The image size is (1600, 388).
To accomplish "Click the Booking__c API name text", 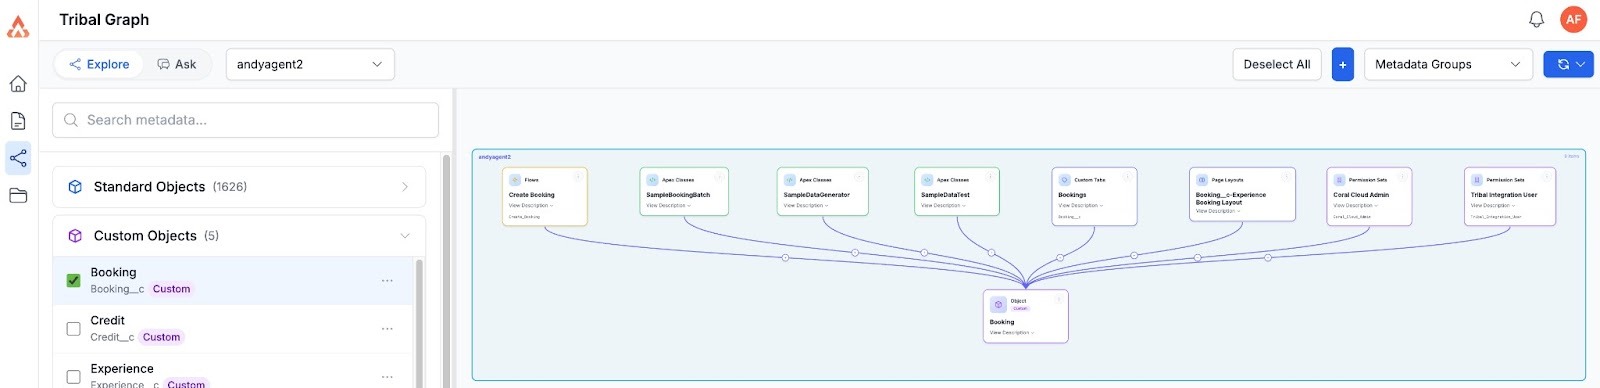I will 117,289.
